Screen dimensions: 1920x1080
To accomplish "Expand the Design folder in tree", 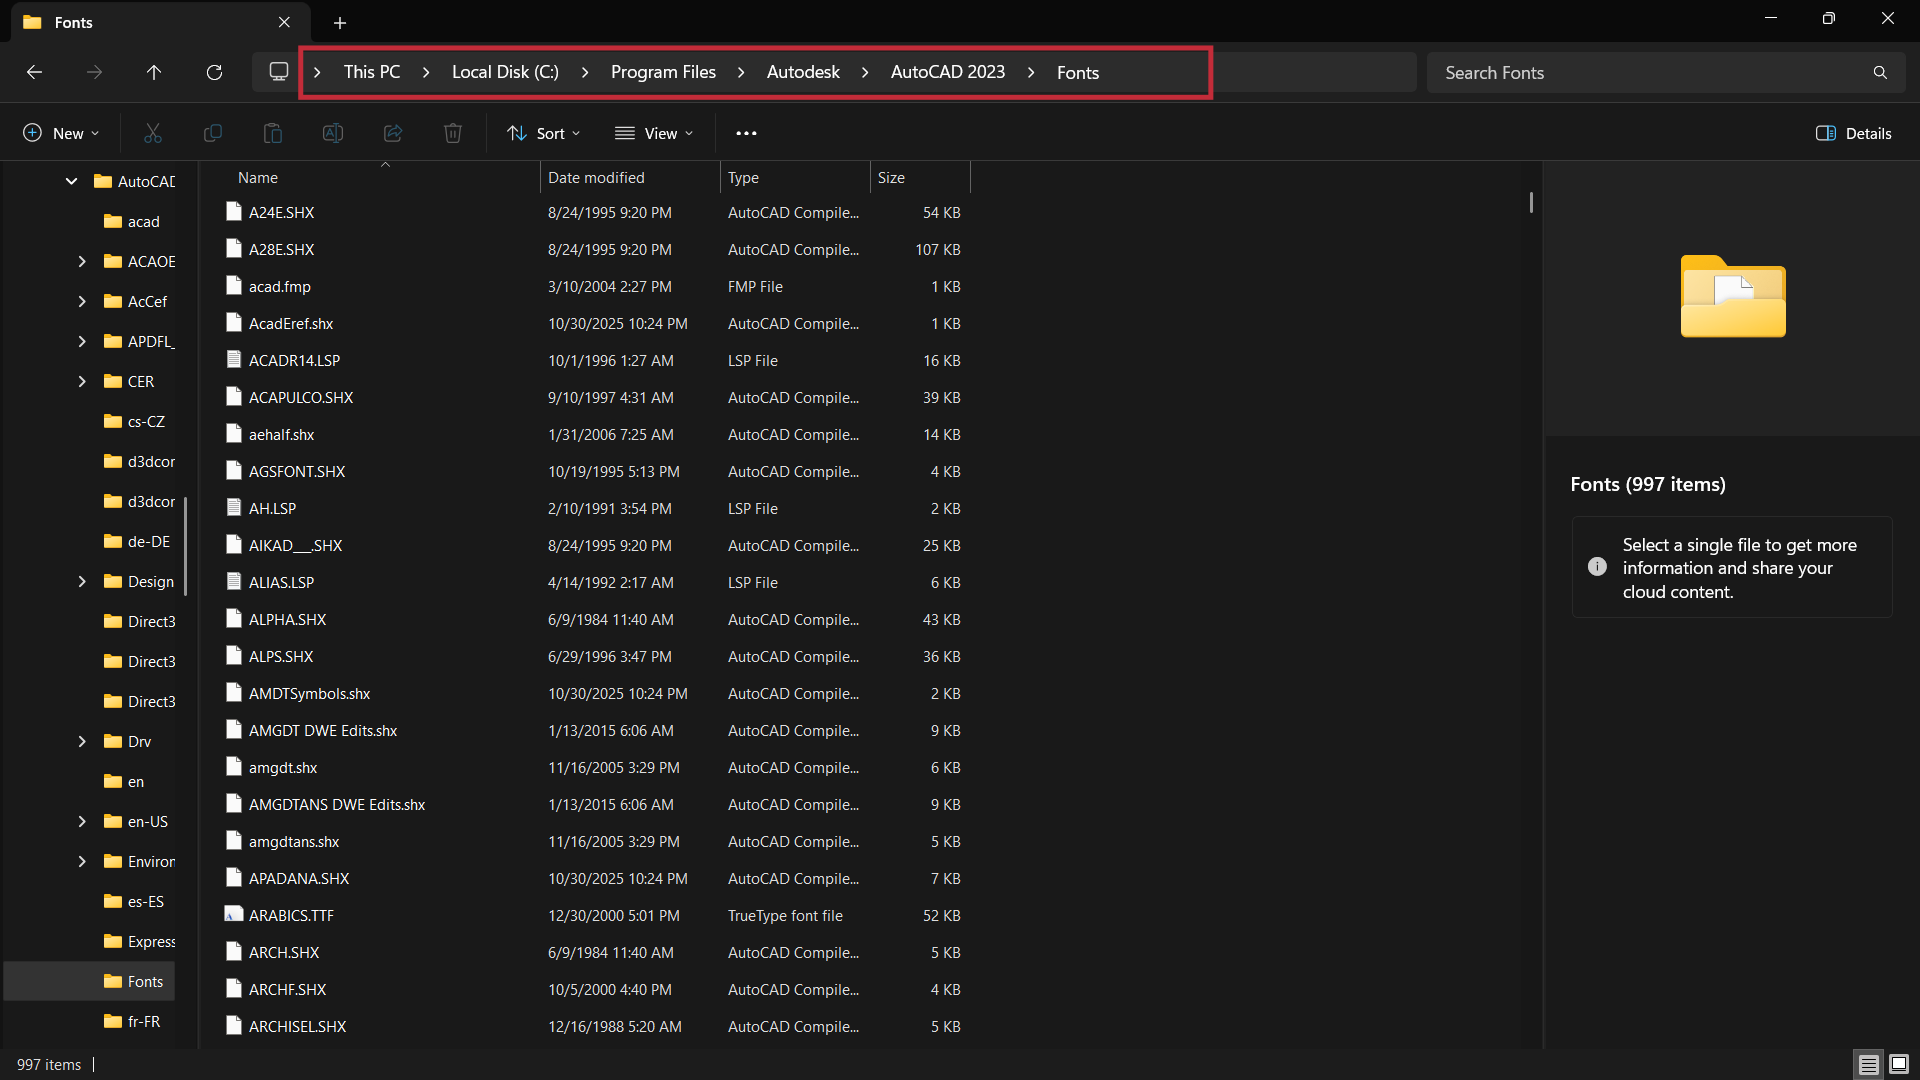I will (82, 581).
